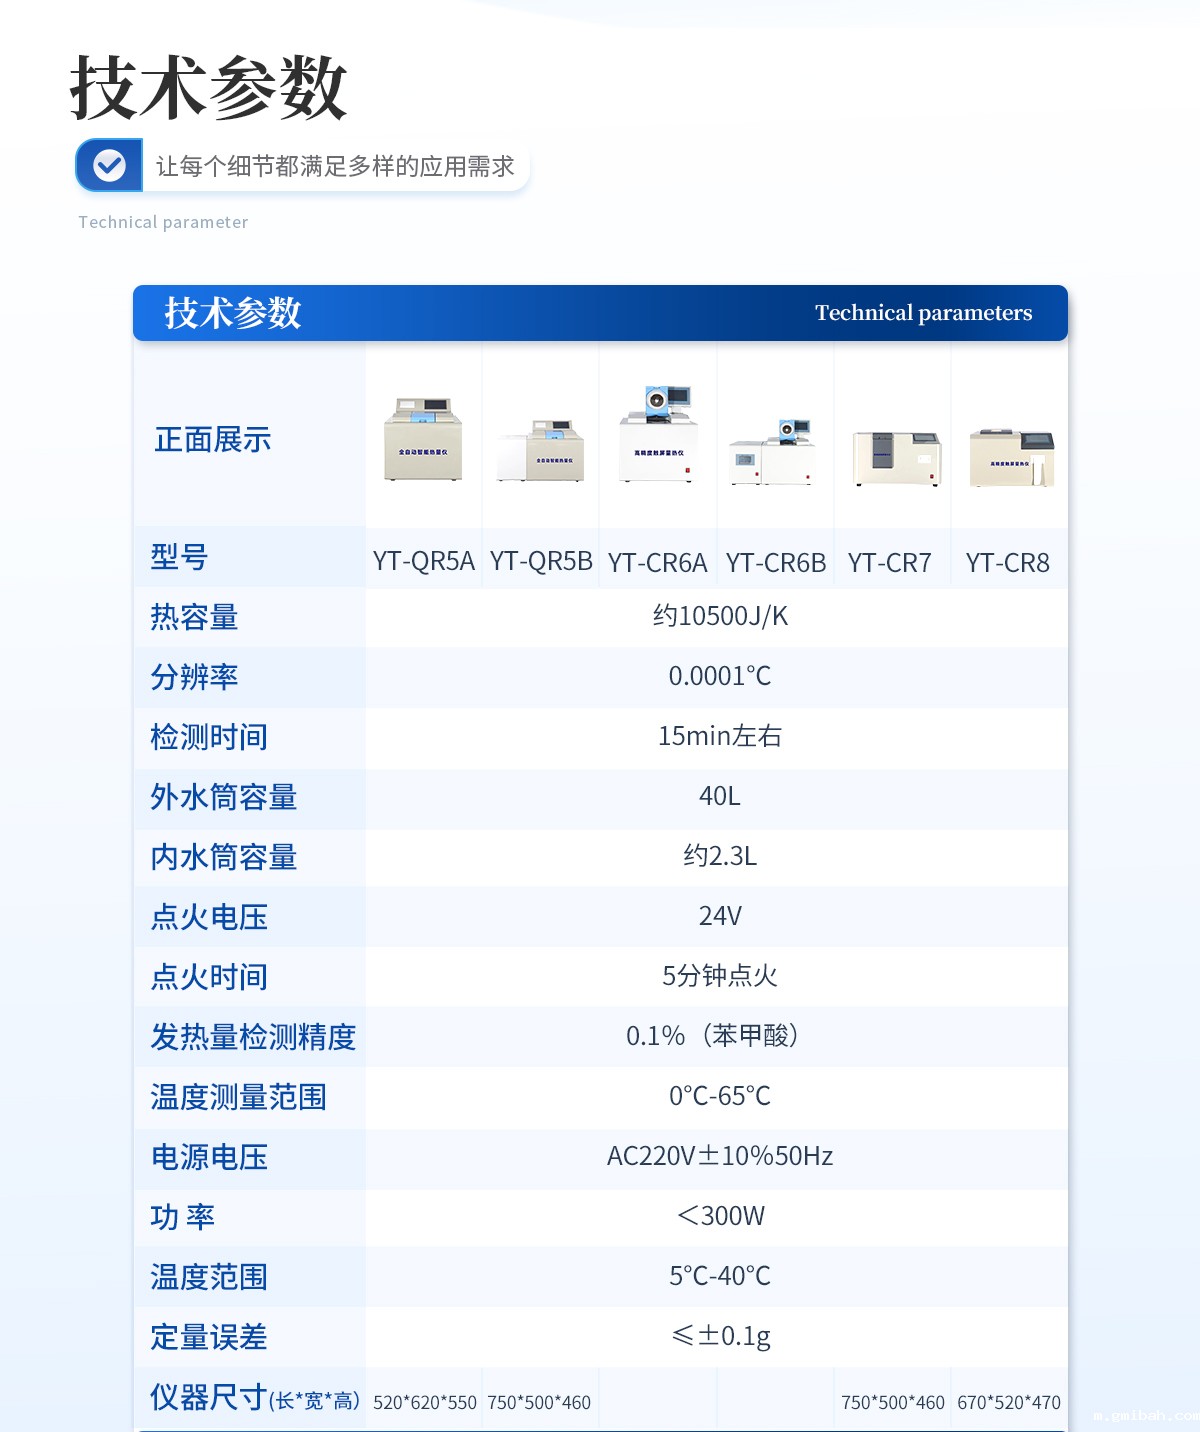
Task: Click the YT-CR7 product image
Action: pyautogui.click(x=896, y=458)
